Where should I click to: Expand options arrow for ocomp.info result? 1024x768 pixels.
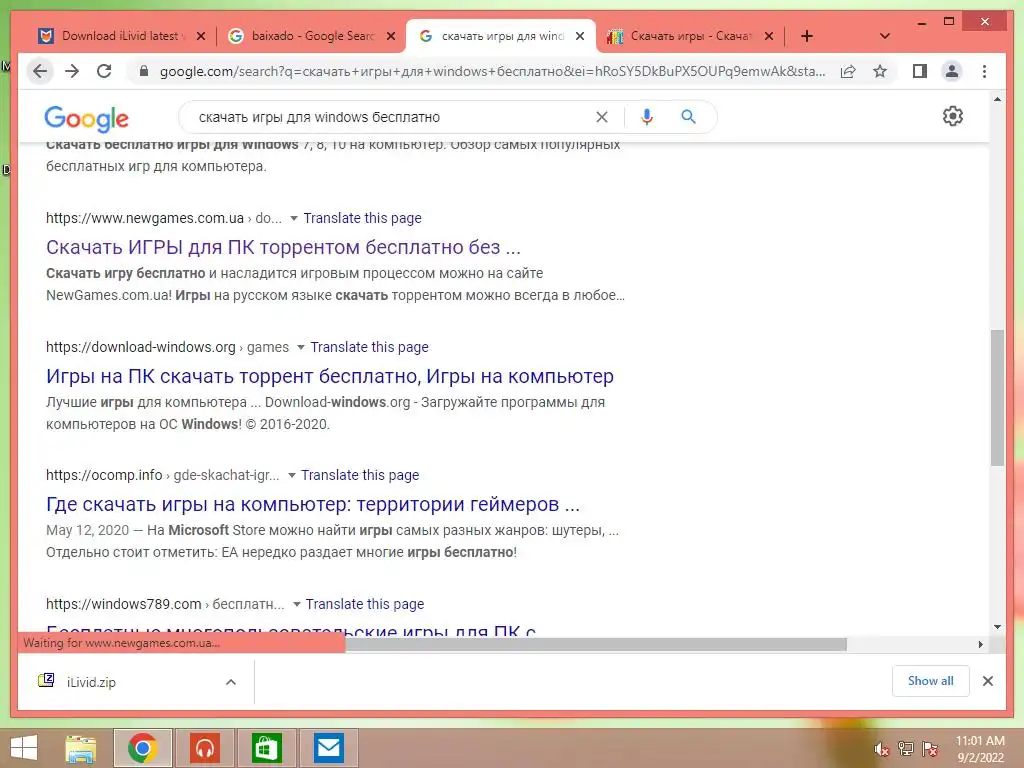pyautogui.click(x=292, y=475)
